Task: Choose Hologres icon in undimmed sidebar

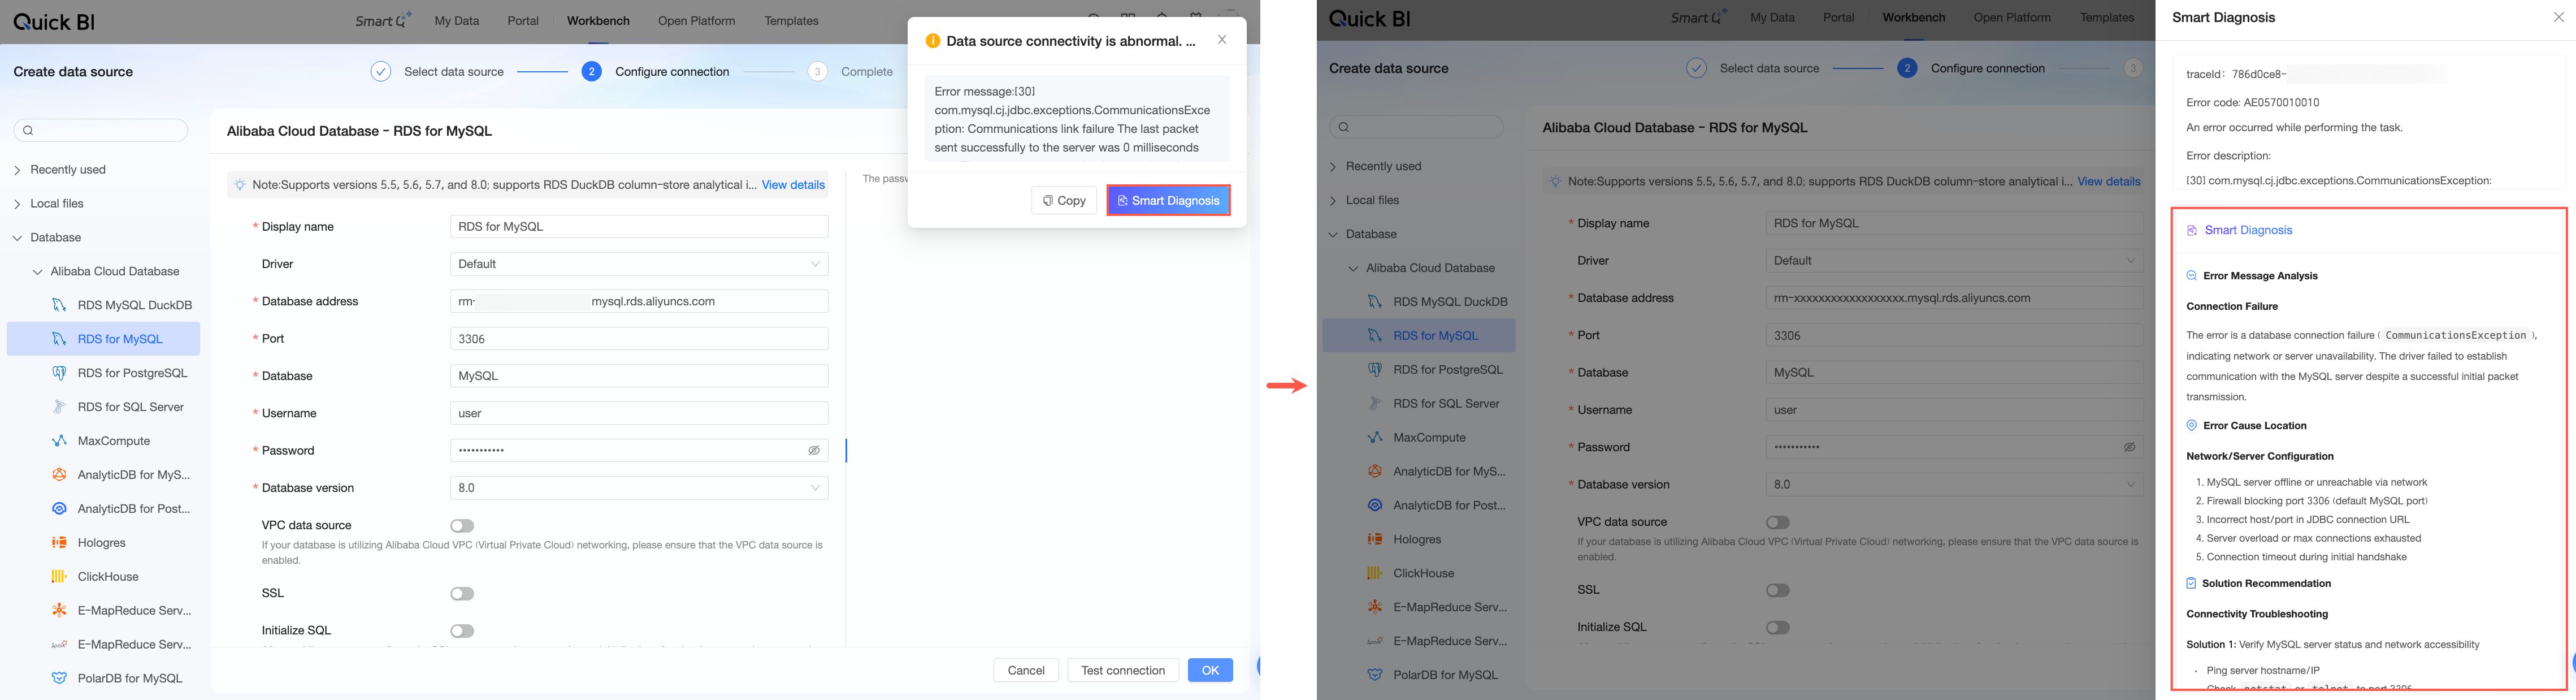Action: (x=59, y=543)
